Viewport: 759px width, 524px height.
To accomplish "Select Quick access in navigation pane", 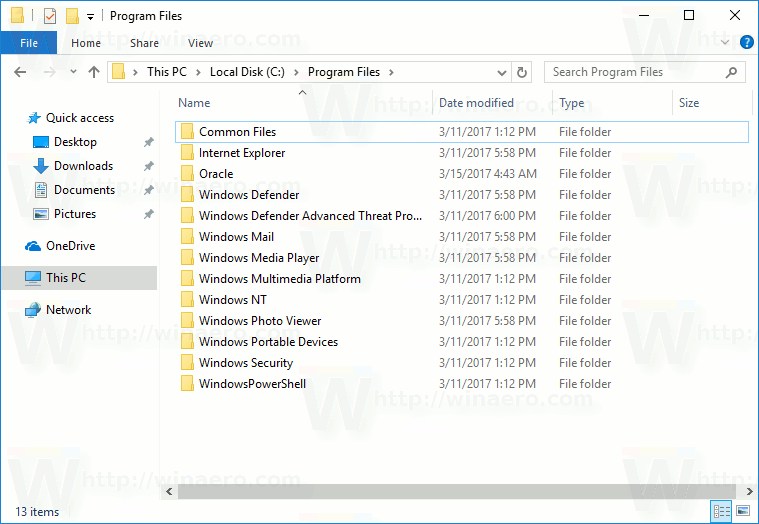I will [x=79, y=118].
